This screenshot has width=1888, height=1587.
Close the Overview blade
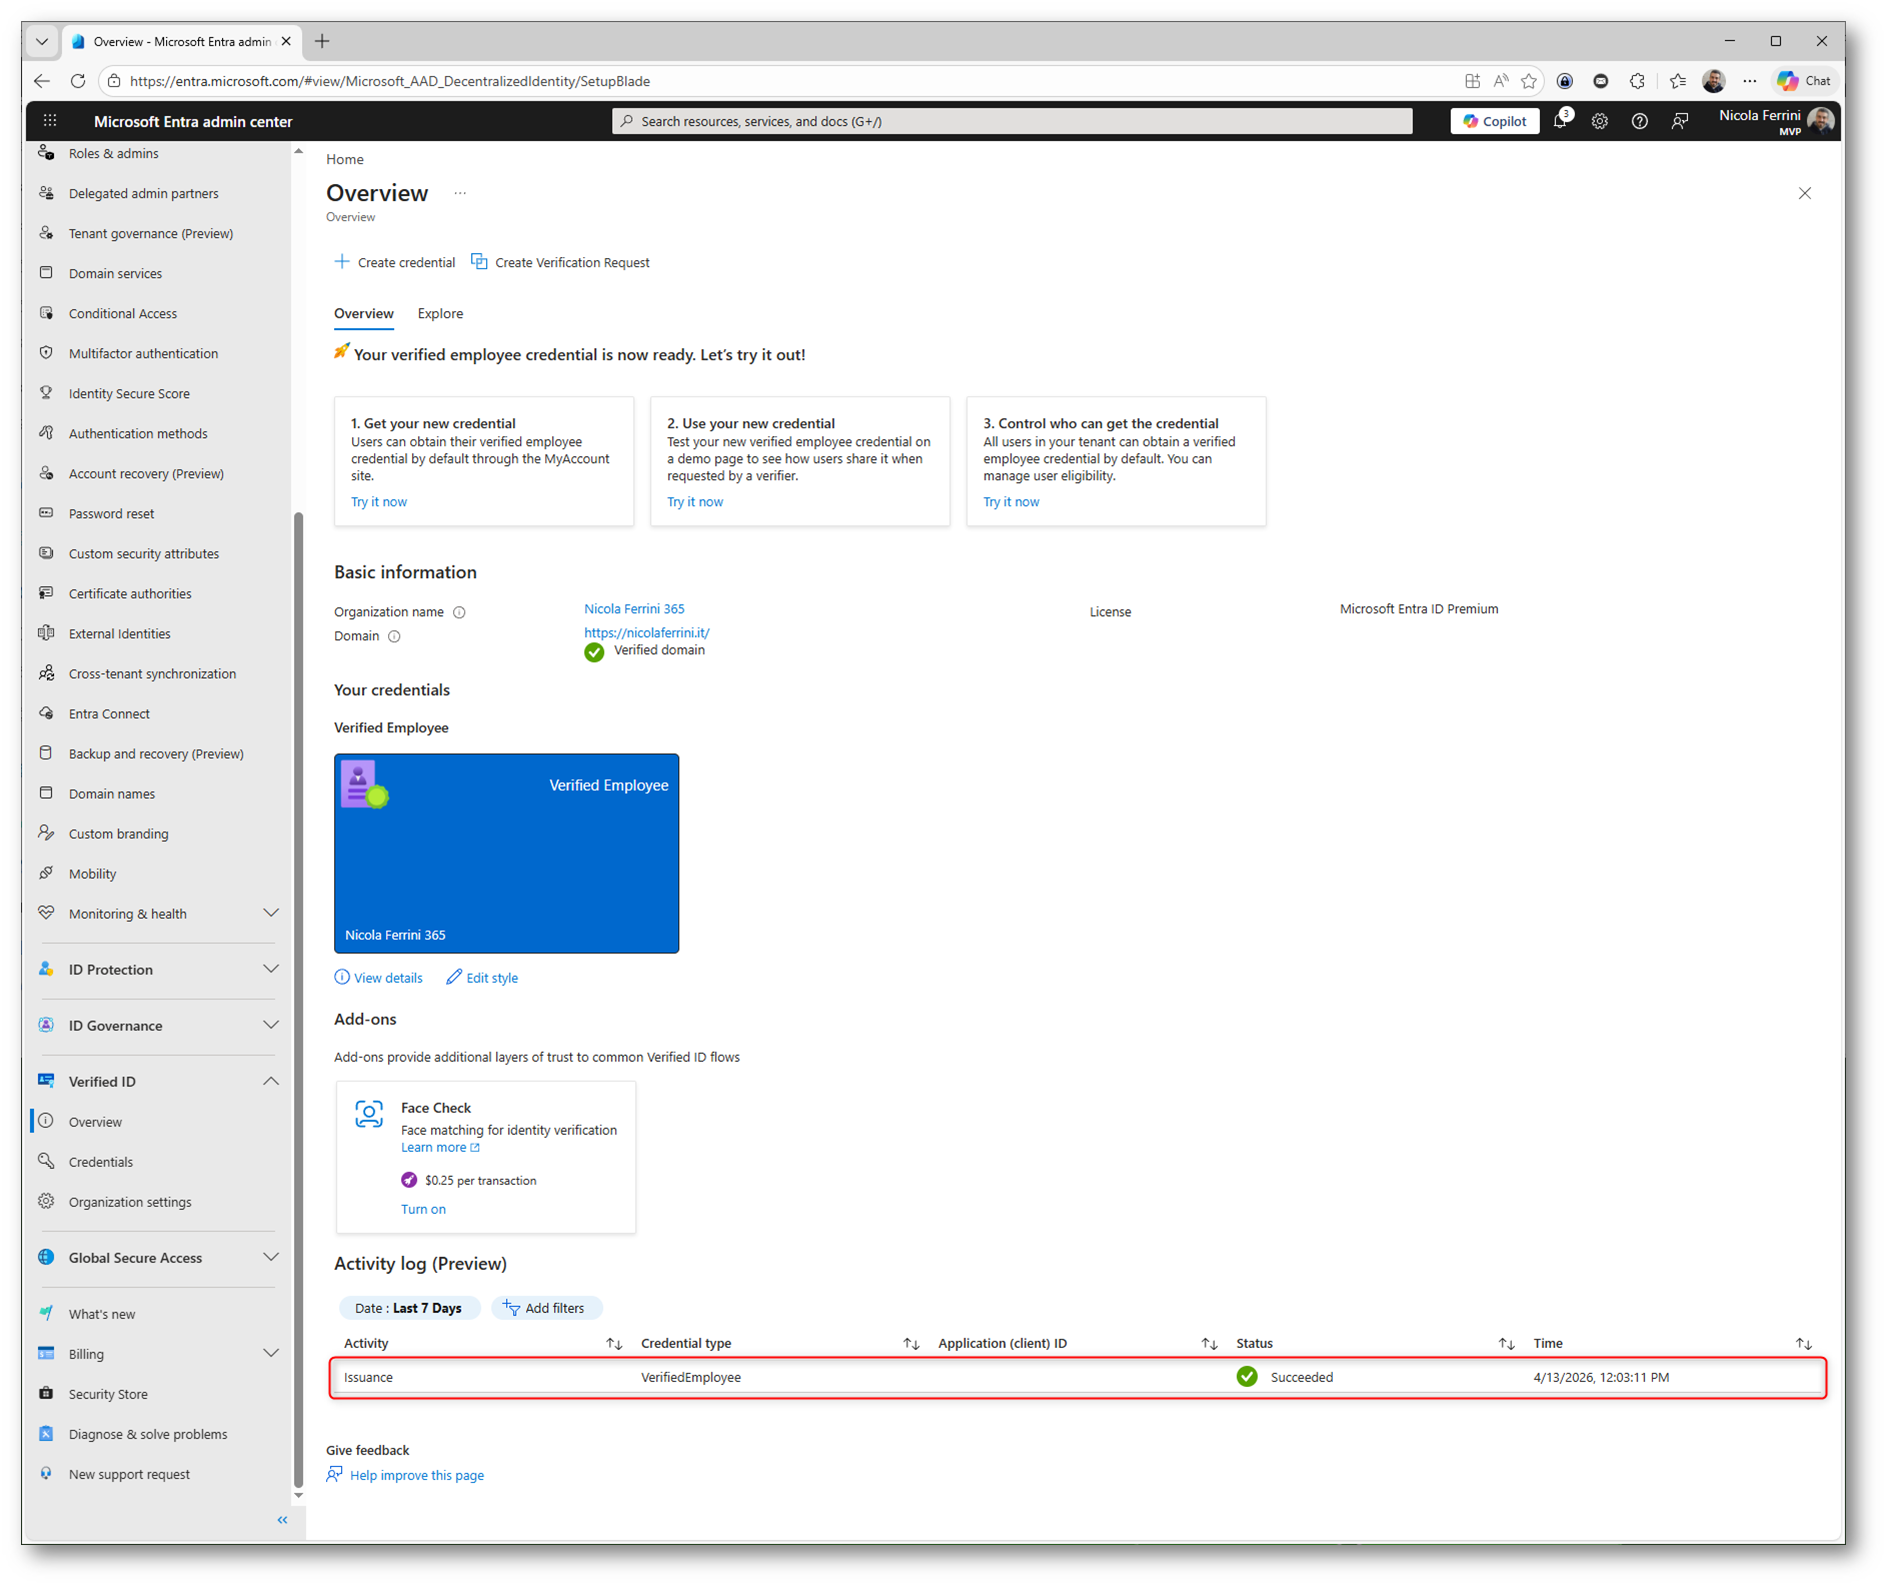[1805, 193]
